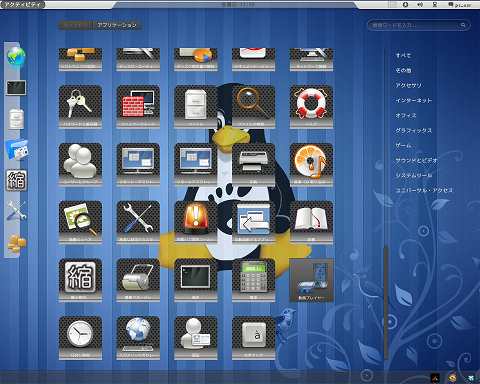The height and width of the screenshot is (384, 480).
Task: Open the orange disc with keyhole application
Action: coord(311,165)
